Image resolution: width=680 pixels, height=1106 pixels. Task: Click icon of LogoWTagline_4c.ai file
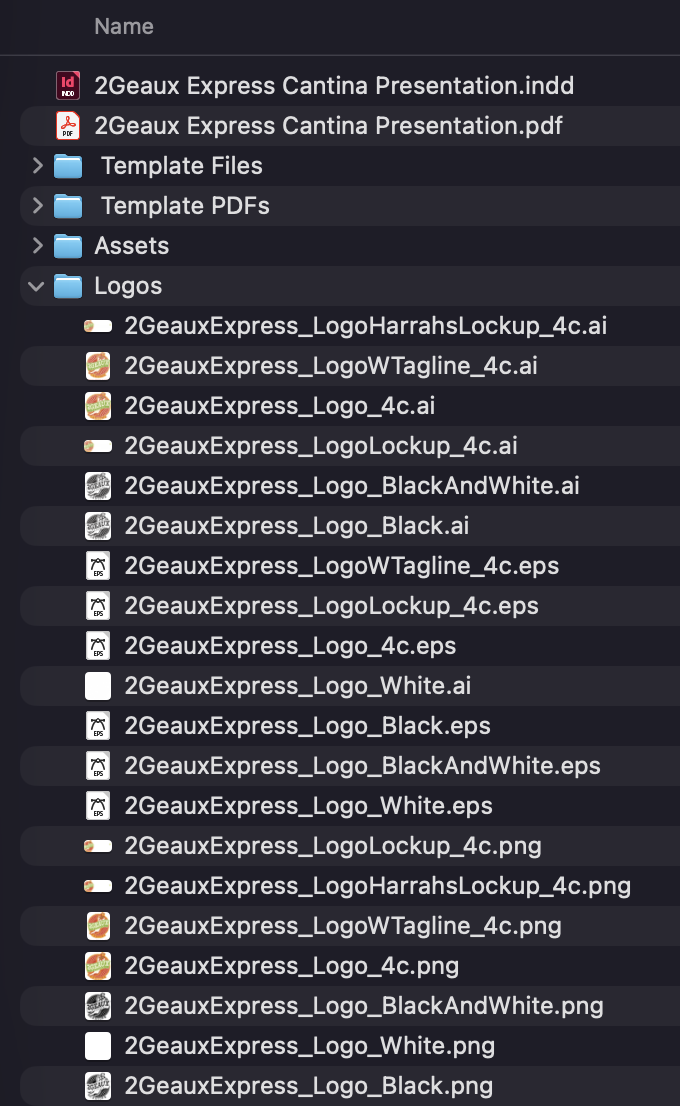pos(98,366)
